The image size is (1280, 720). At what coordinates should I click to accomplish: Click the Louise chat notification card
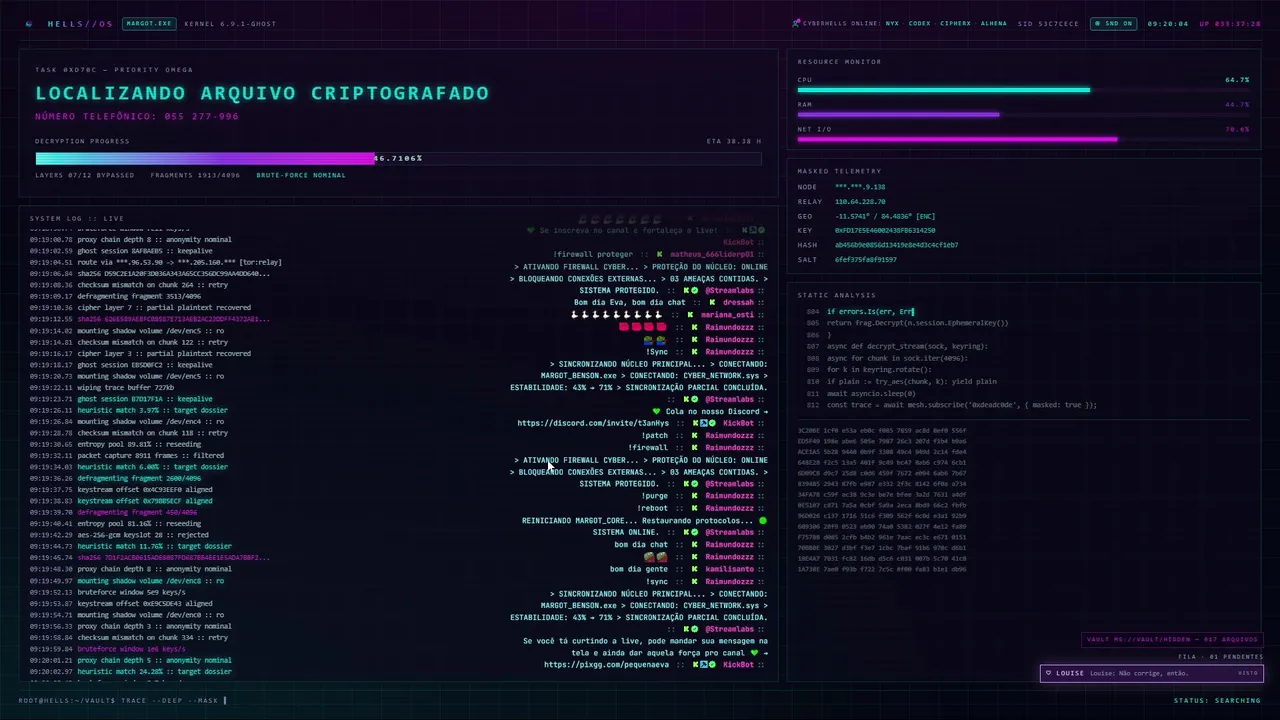tap(1151, 673)
